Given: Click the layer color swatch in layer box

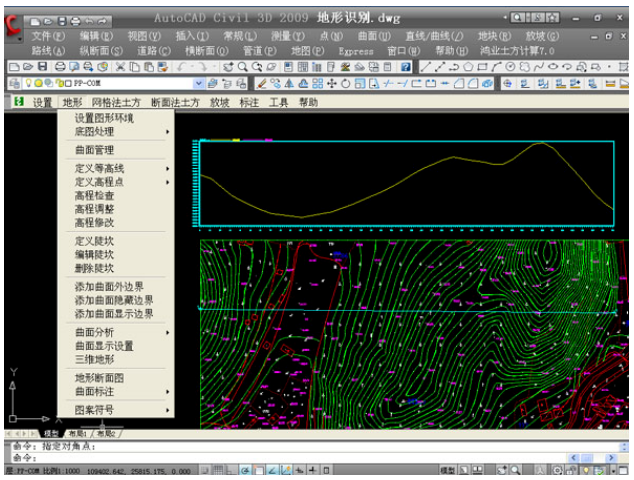Looking at the screenshot, I should (x=68, y=83).
